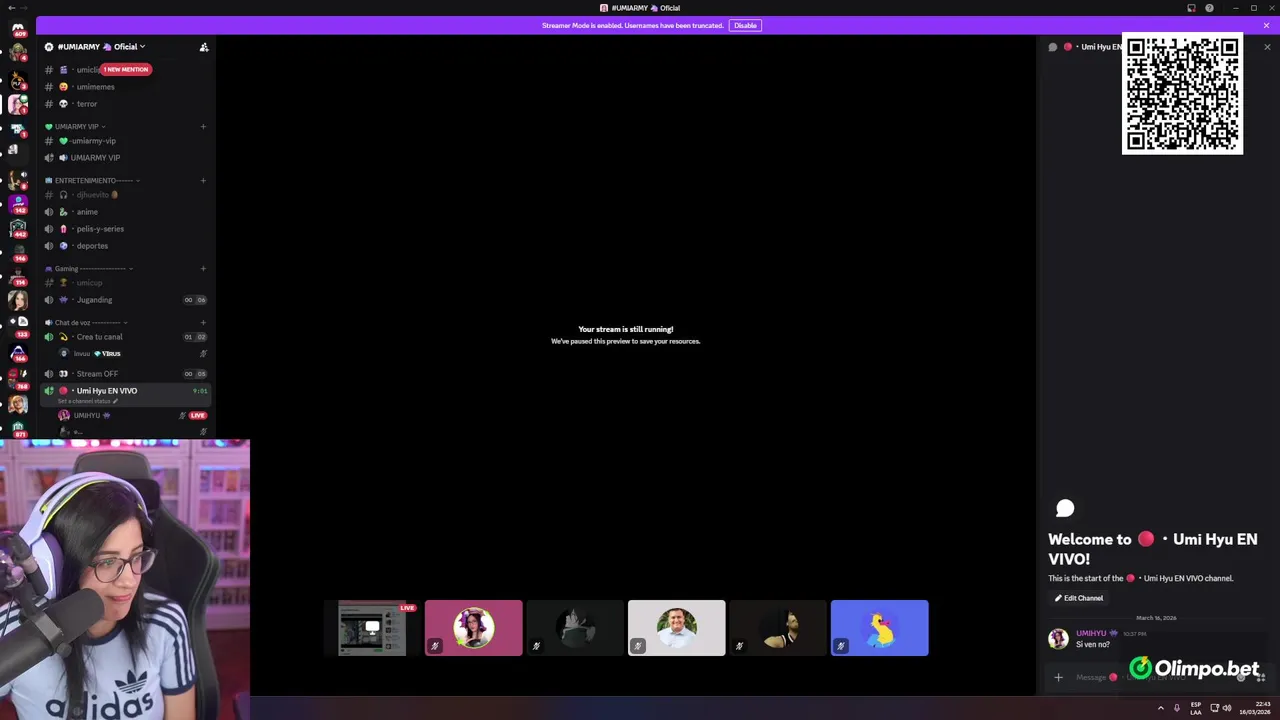Add a channel to the Gaming category
The height and width of the screenshot is (720, 1280).
[x=203, y=269]
